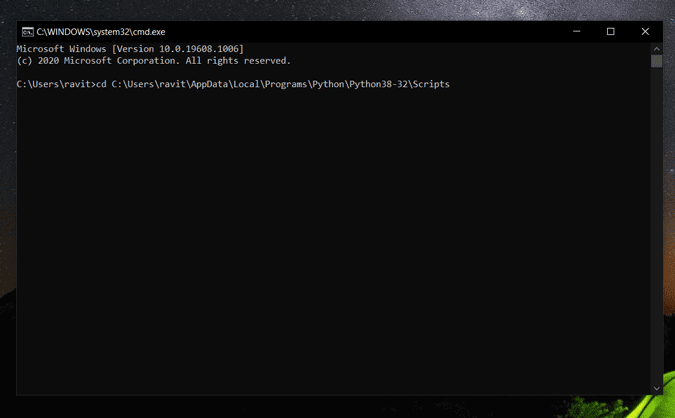
Task: Click the cd command in the prompt
Action: [101, 84]
